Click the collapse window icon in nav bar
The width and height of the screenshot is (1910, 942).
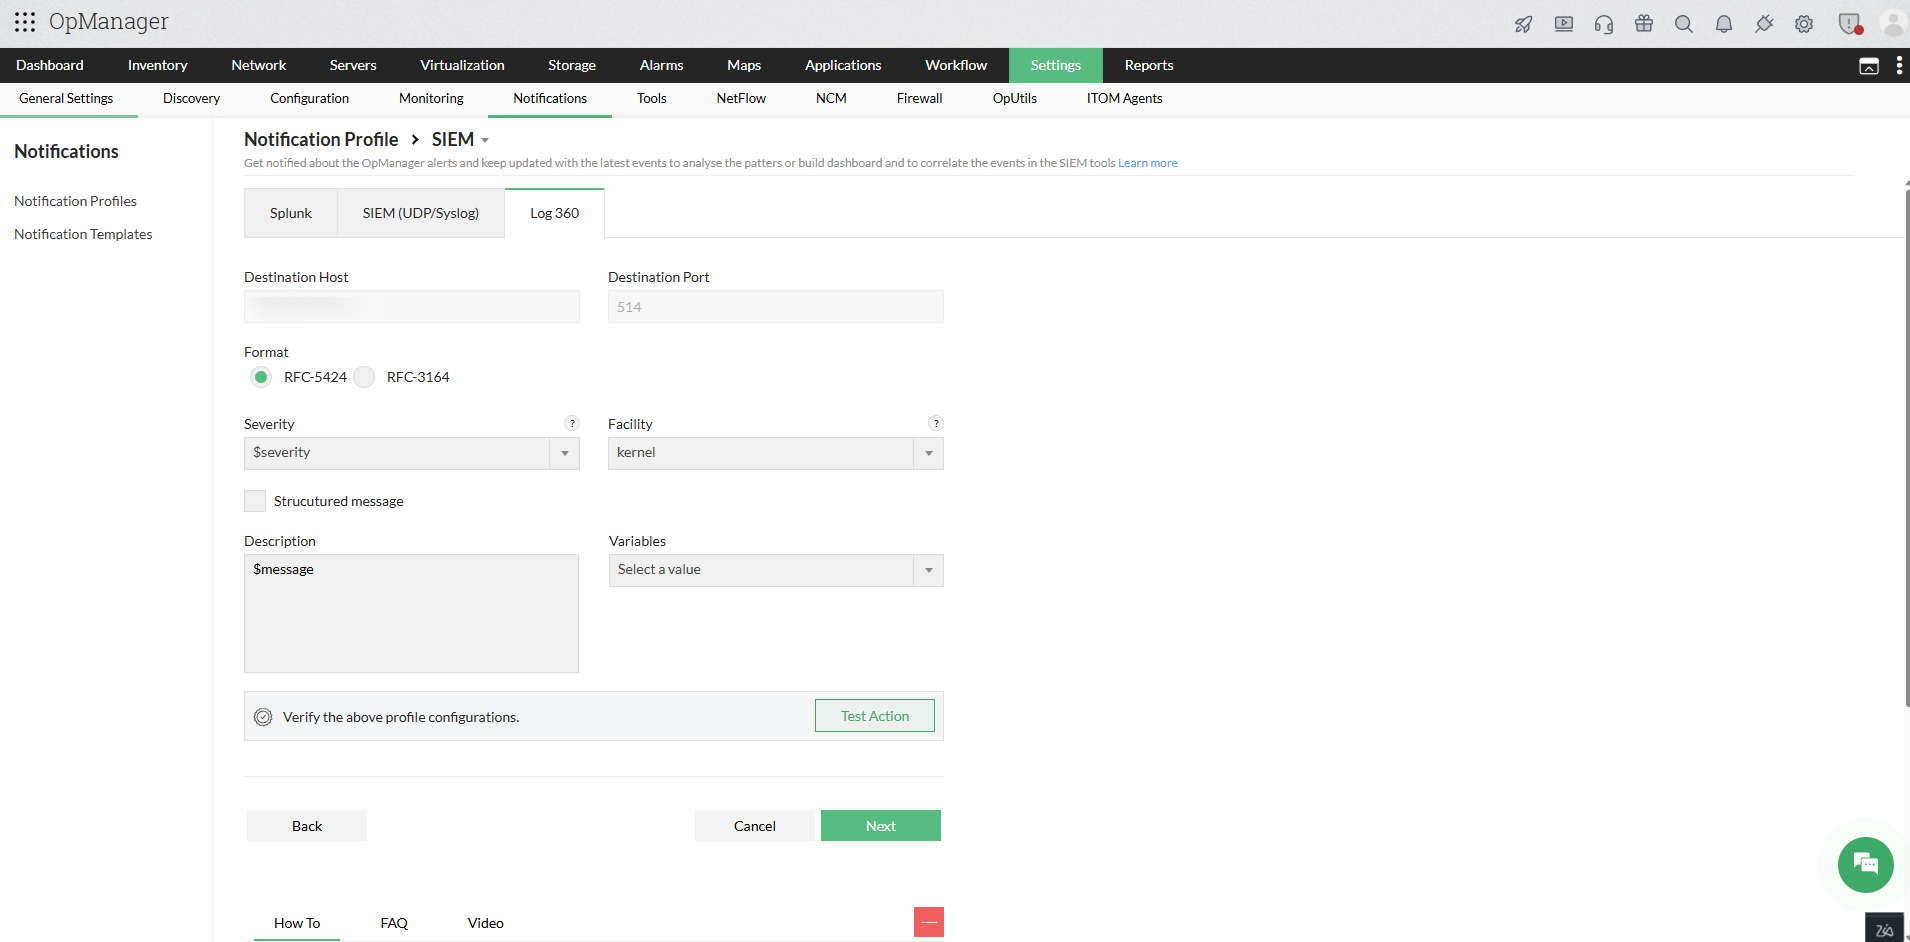point(1869,66)
